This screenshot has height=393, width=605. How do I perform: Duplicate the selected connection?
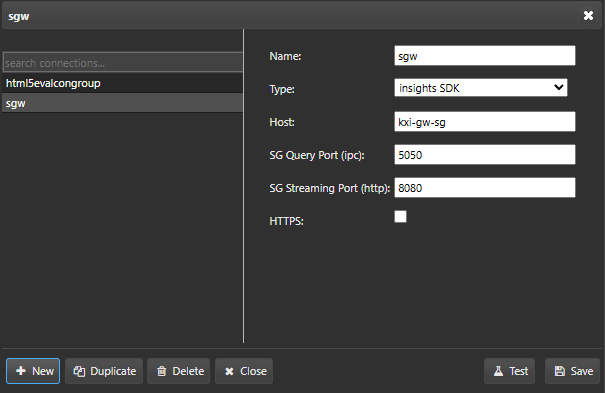point(104,371)
